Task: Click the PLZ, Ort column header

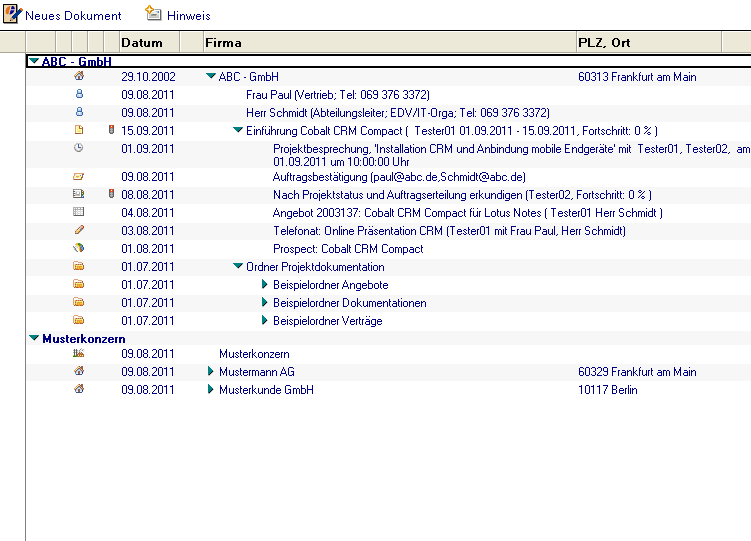Action: pos(604,43)
